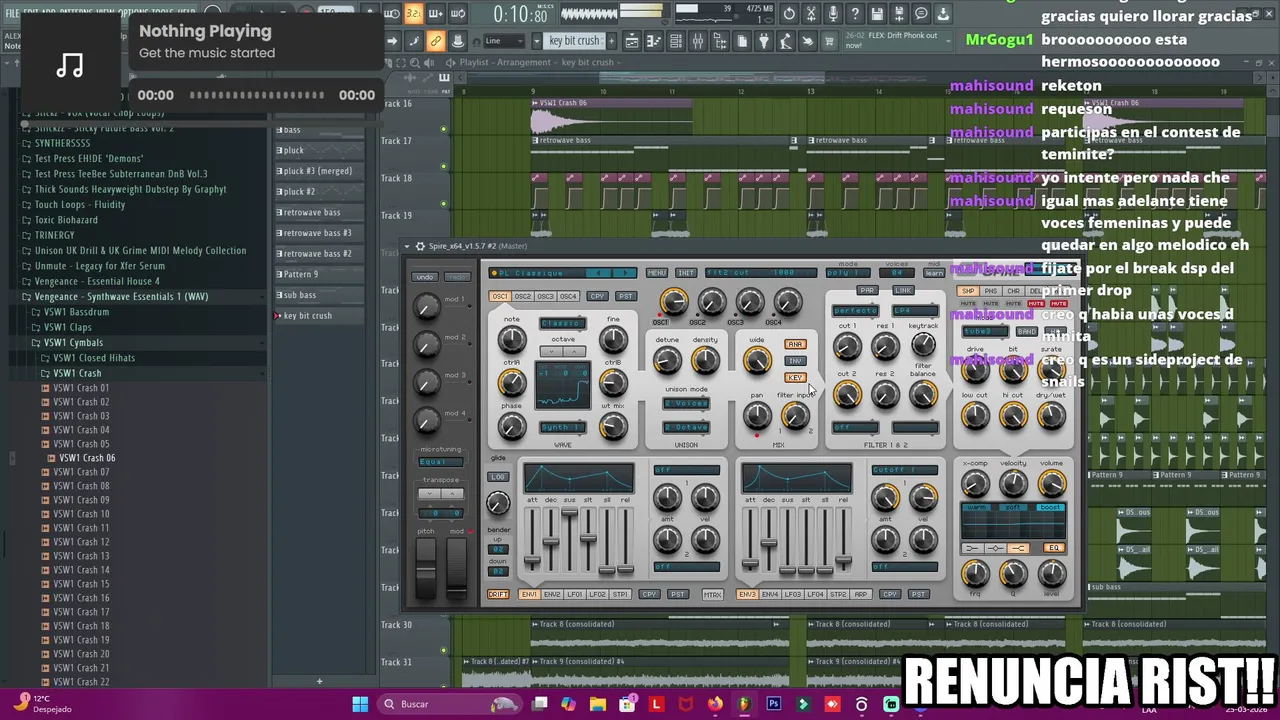Open the MTRX matrix button
Image resolution: width=1280 pixels, height=720 pixels.
tap(713, 594)
